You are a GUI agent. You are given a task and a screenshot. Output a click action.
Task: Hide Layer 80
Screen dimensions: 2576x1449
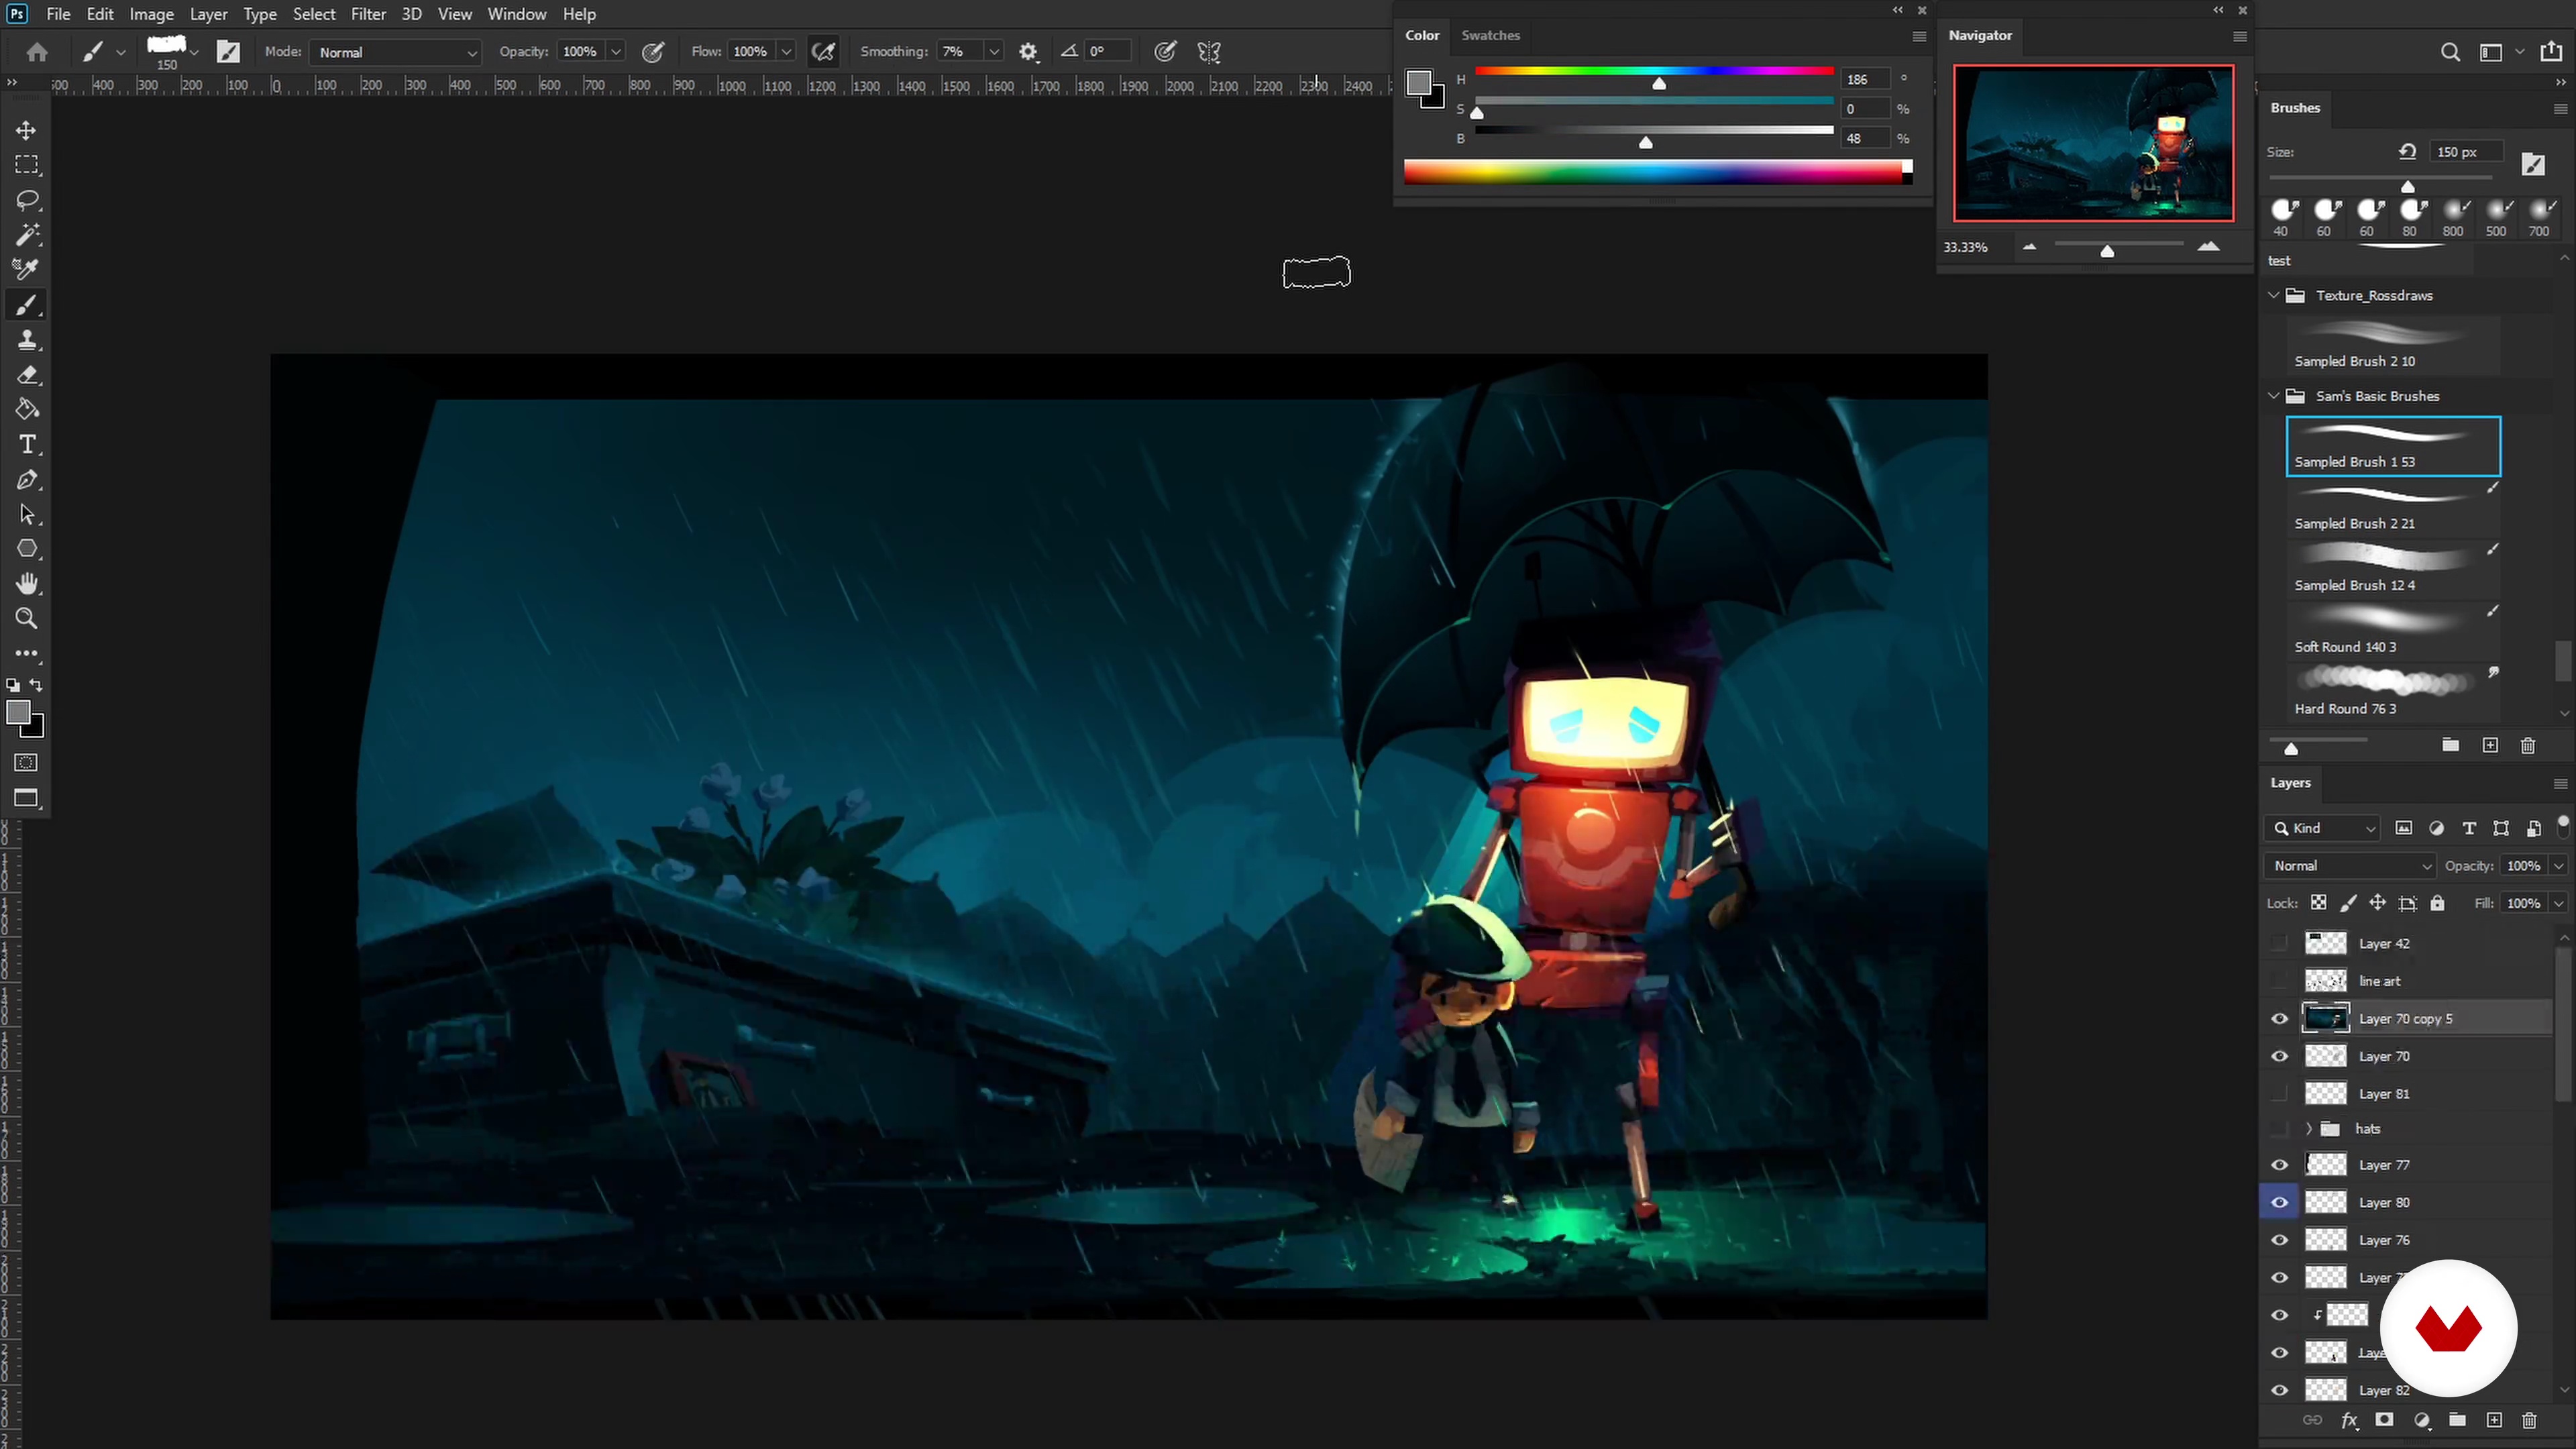[2280, 1202]
